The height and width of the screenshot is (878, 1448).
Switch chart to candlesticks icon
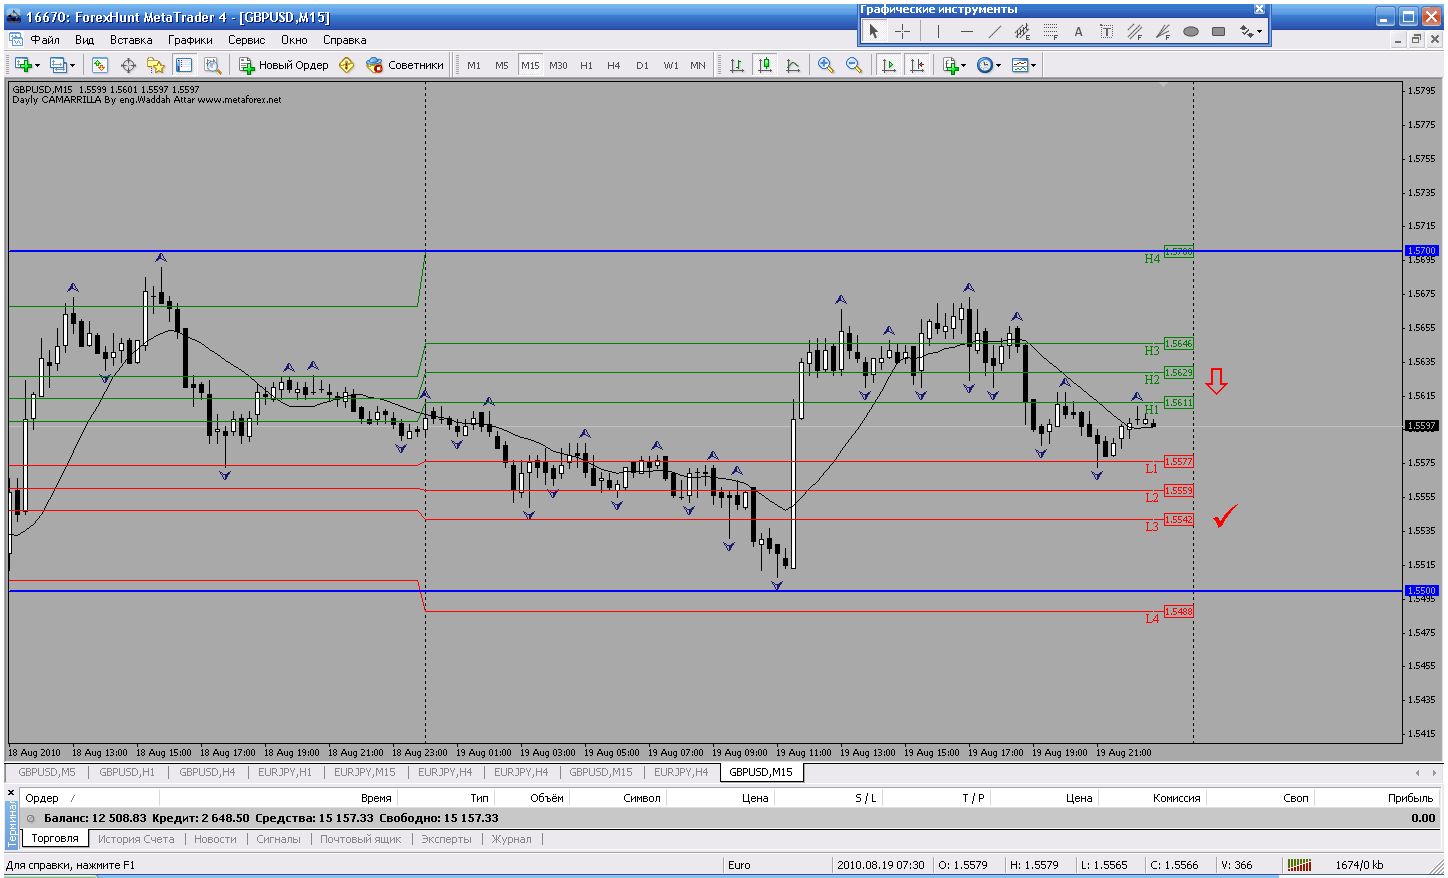(x=765, y=65)
